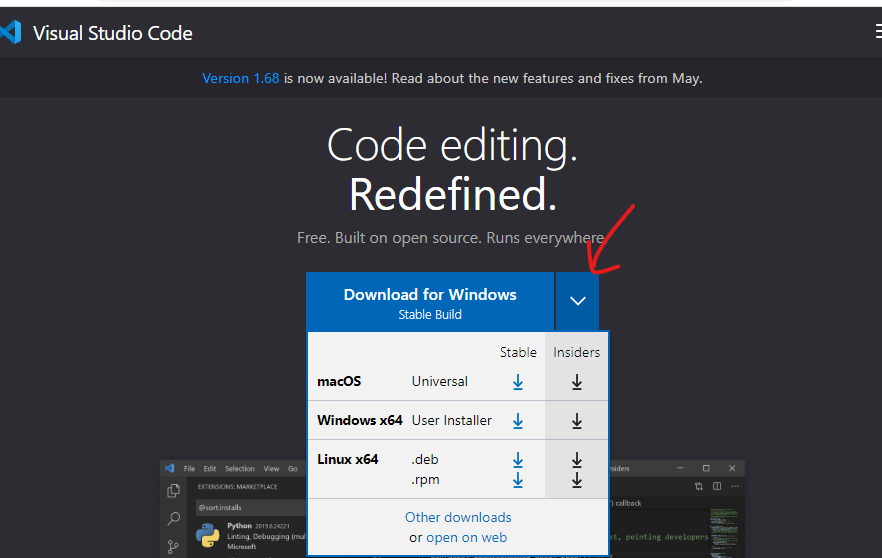The height and width of the screenshot is (558, 882).
Task: Download Linux x64 .deb Insiders package
Action: (577, 460)
